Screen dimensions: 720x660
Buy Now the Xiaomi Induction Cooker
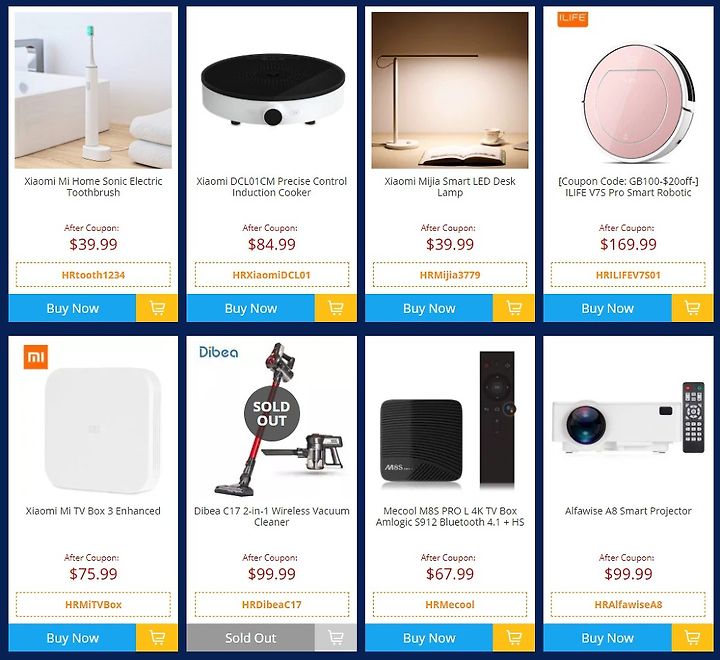251,308
